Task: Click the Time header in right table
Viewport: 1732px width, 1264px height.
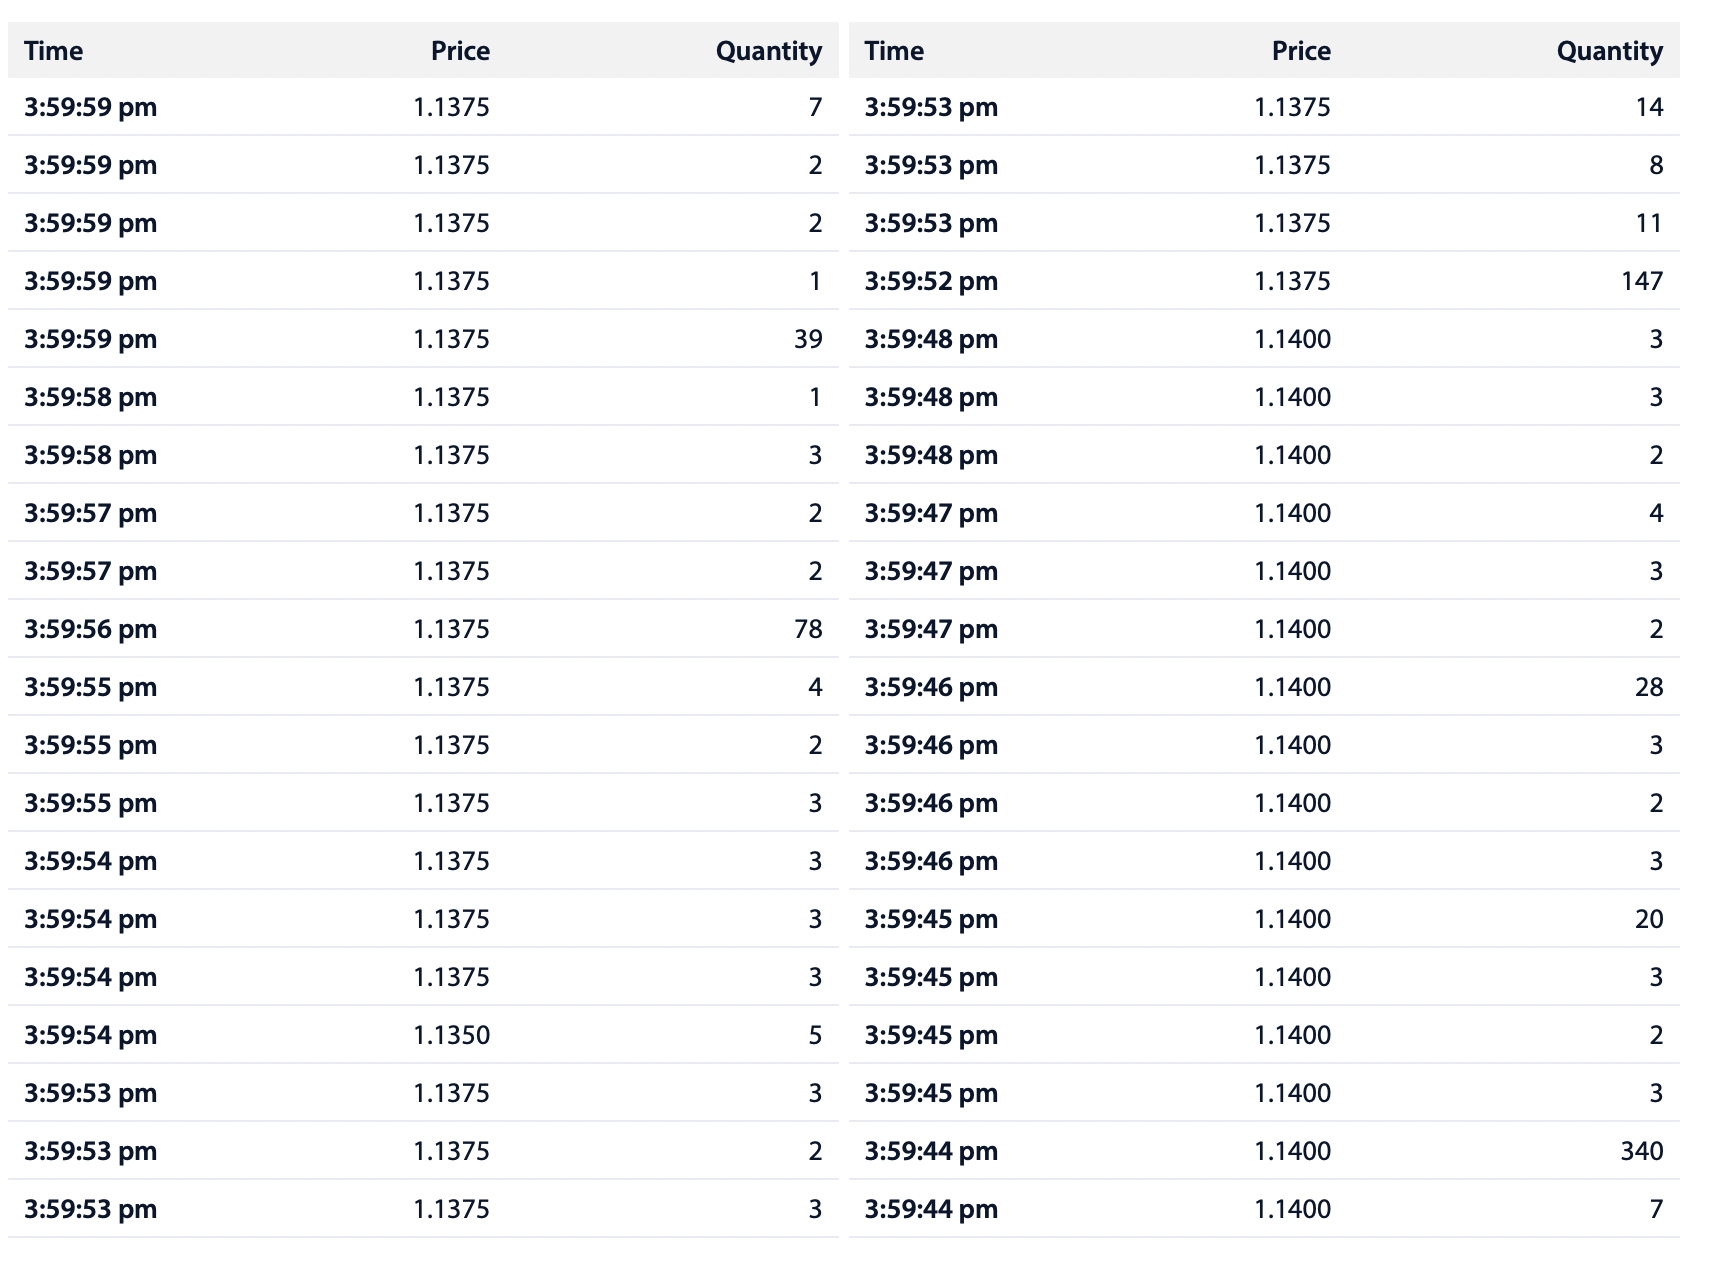Action: coord(894,51)
